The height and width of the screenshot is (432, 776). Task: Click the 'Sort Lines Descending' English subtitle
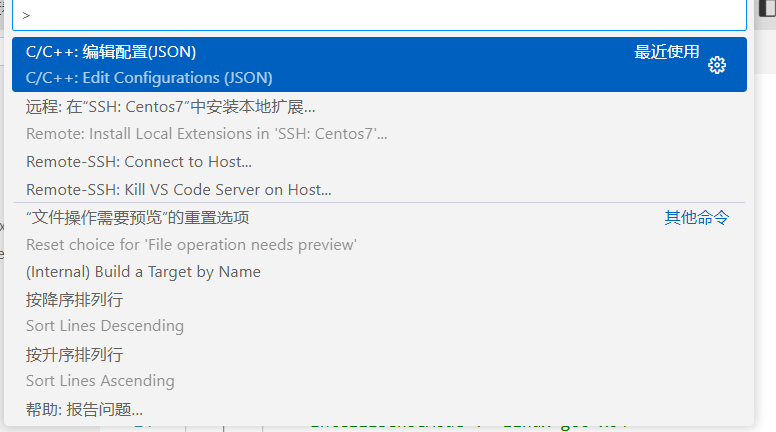point(105,326)
